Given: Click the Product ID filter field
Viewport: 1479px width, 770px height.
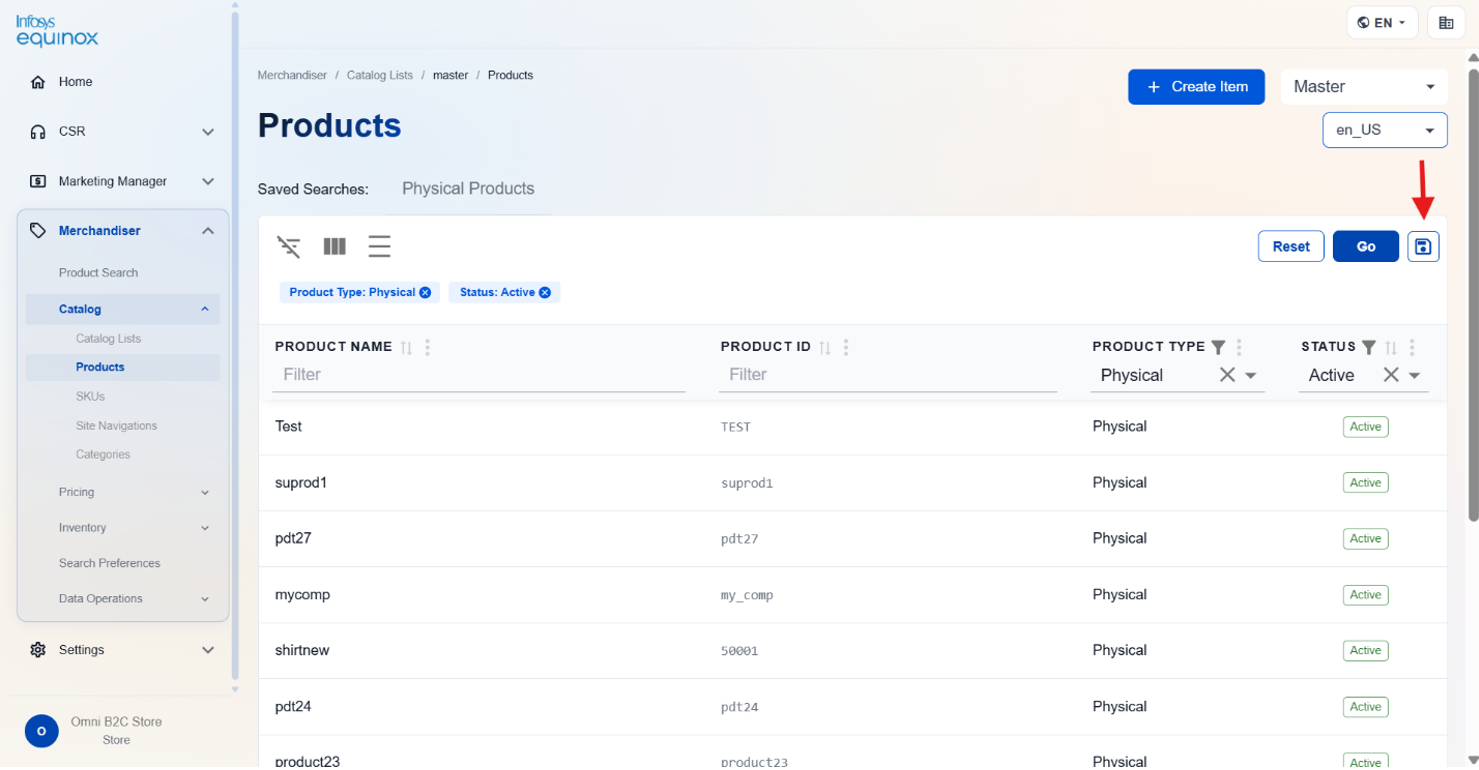Looking at the screenshot, I should [888, 375].
